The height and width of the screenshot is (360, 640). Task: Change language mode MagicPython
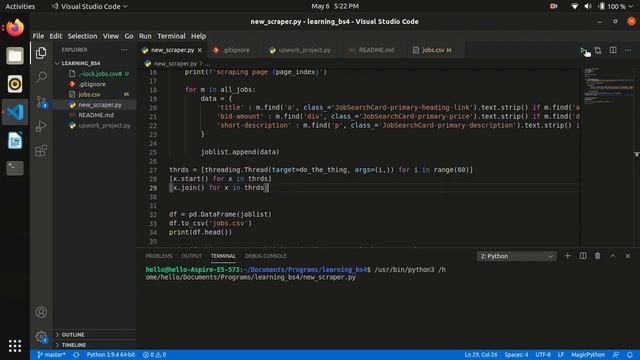[x=588, y=355]
